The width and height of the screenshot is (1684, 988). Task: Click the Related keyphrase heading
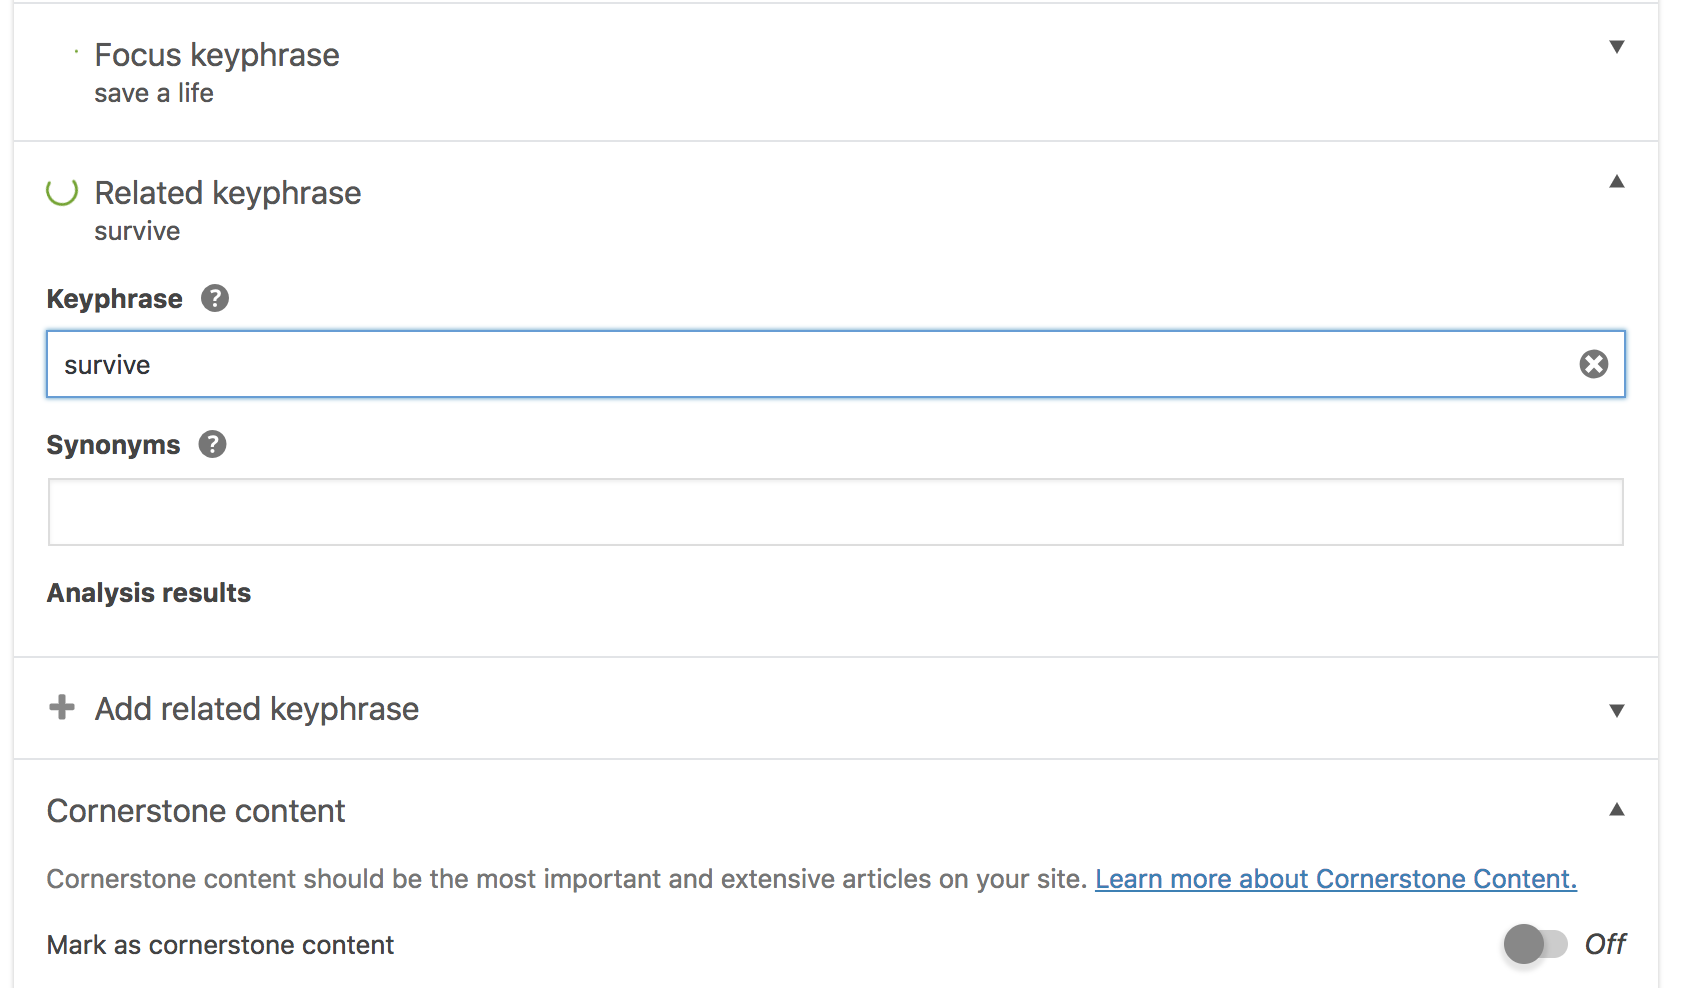228,193
